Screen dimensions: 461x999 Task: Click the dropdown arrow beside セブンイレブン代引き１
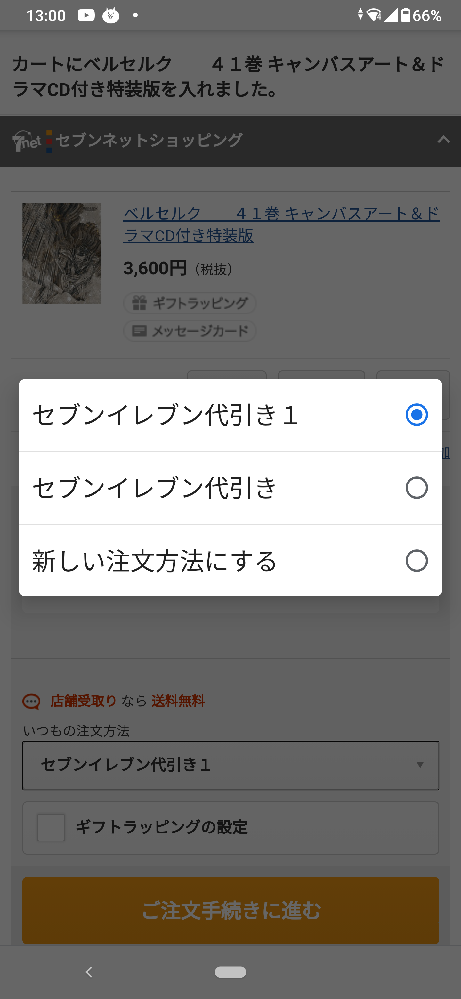tap(420, 765)
